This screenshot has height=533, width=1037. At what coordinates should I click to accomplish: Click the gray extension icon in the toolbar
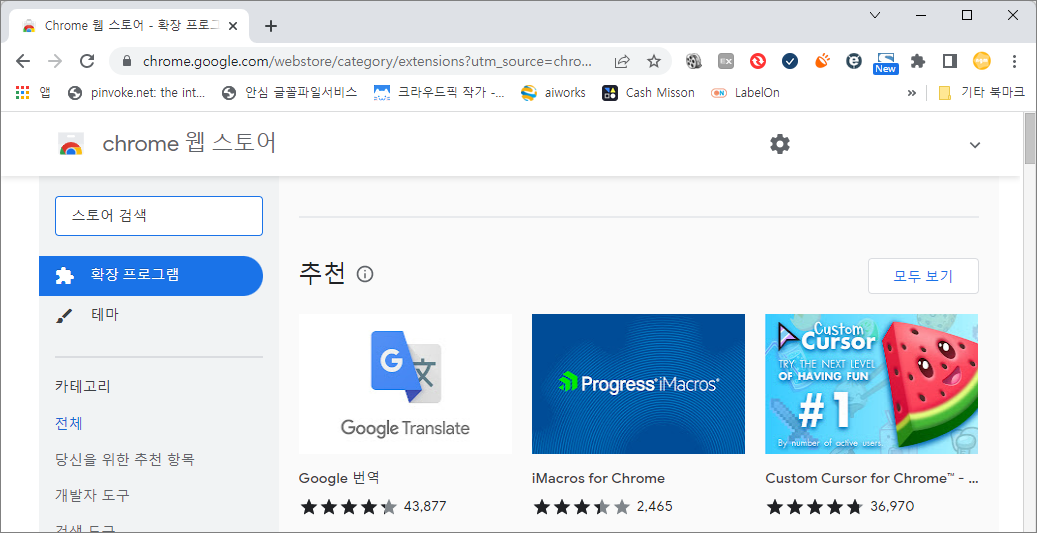[726, 62]
